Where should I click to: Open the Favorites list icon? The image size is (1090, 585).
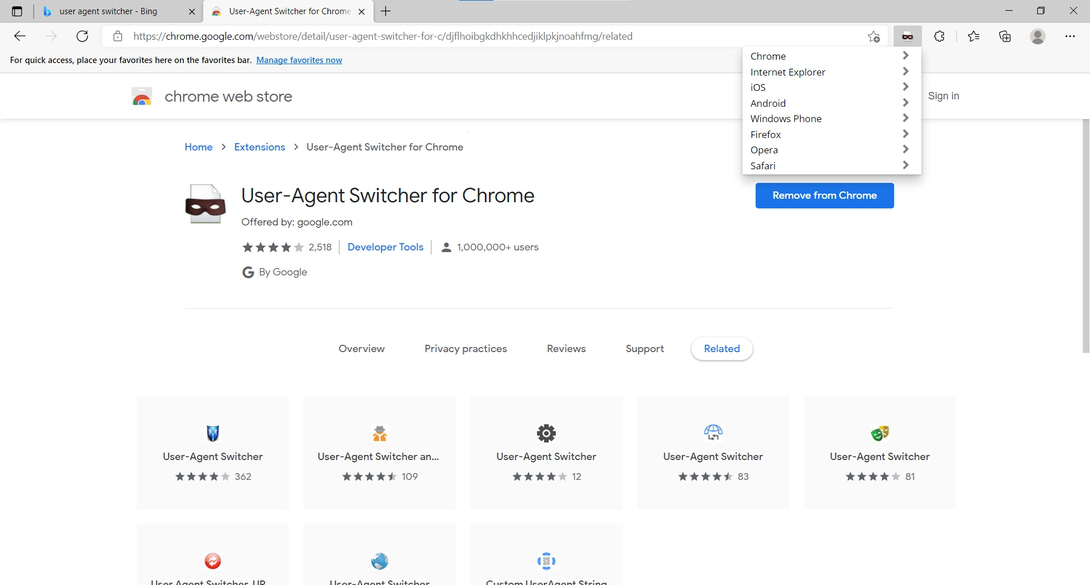973,36
